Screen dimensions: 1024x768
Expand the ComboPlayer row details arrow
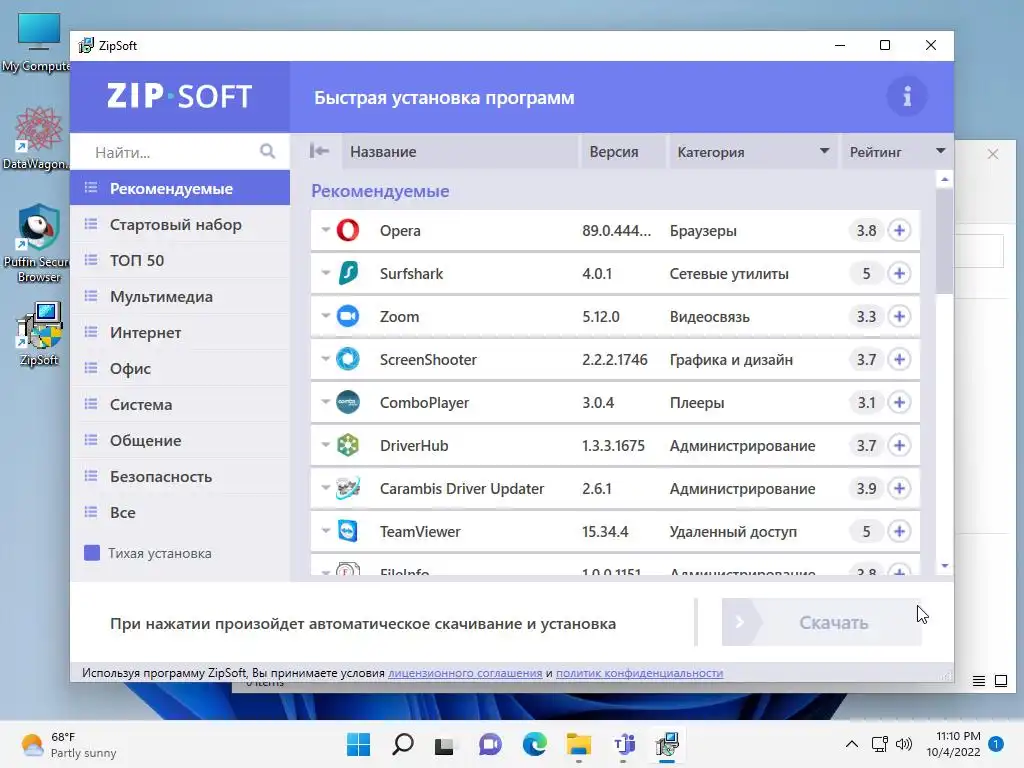[x=325, y=402]
